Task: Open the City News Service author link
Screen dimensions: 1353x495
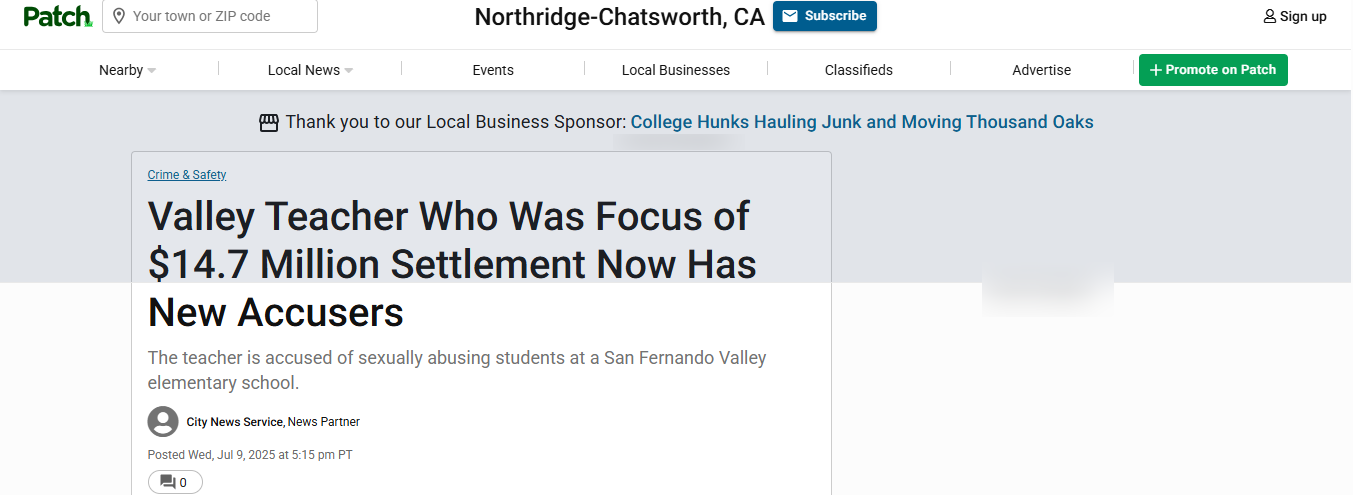Action: (x=234, y=422)
